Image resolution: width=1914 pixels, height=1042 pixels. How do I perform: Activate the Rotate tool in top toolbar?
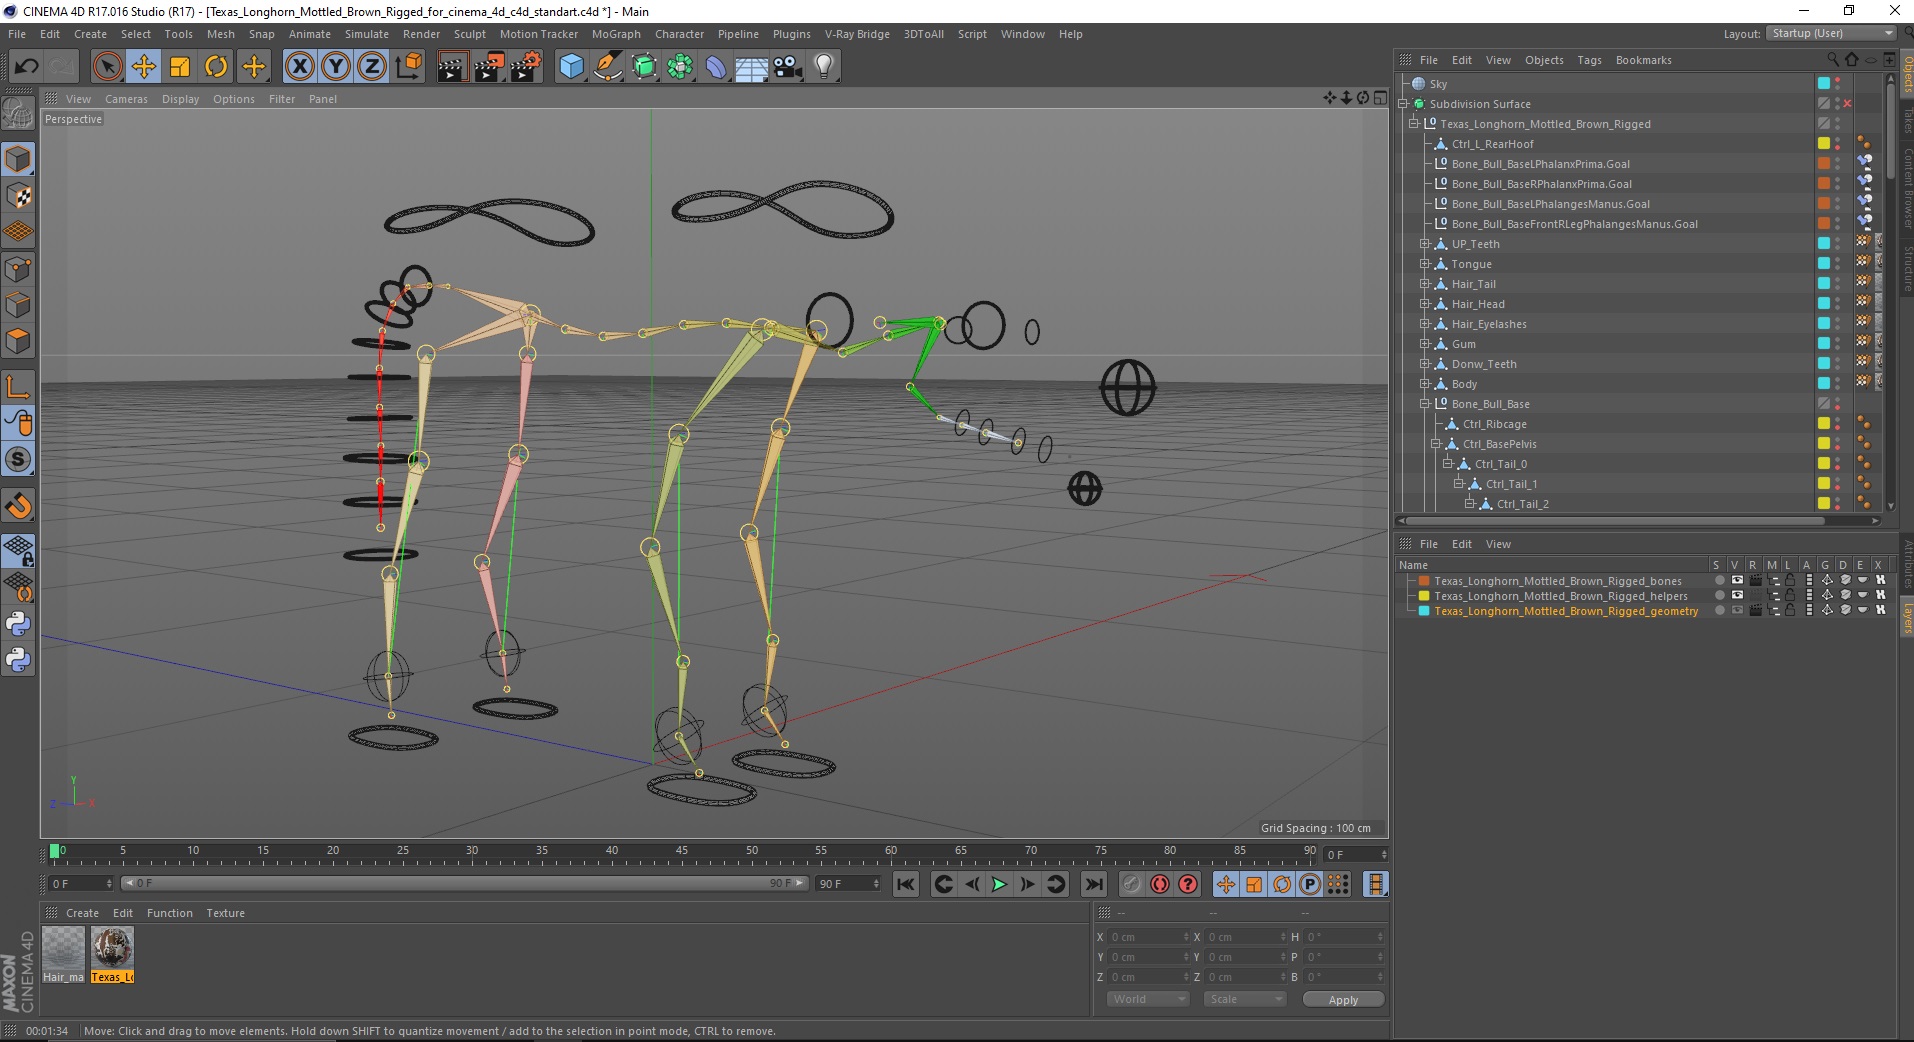(216, 67)
